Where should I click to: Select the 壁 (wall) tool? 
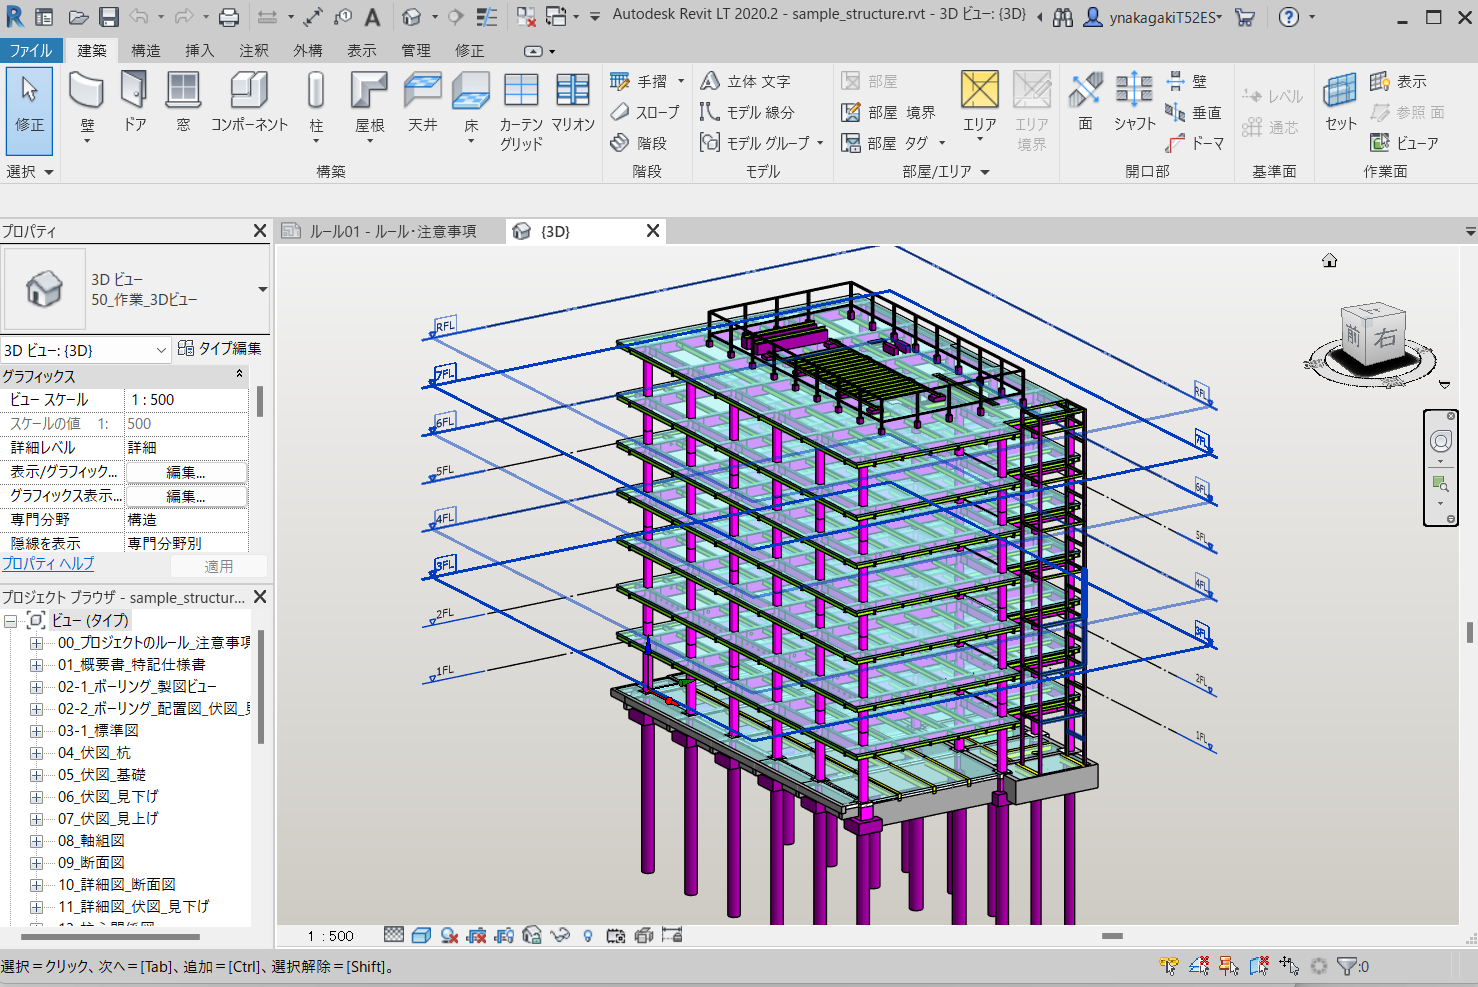point(87,109)
